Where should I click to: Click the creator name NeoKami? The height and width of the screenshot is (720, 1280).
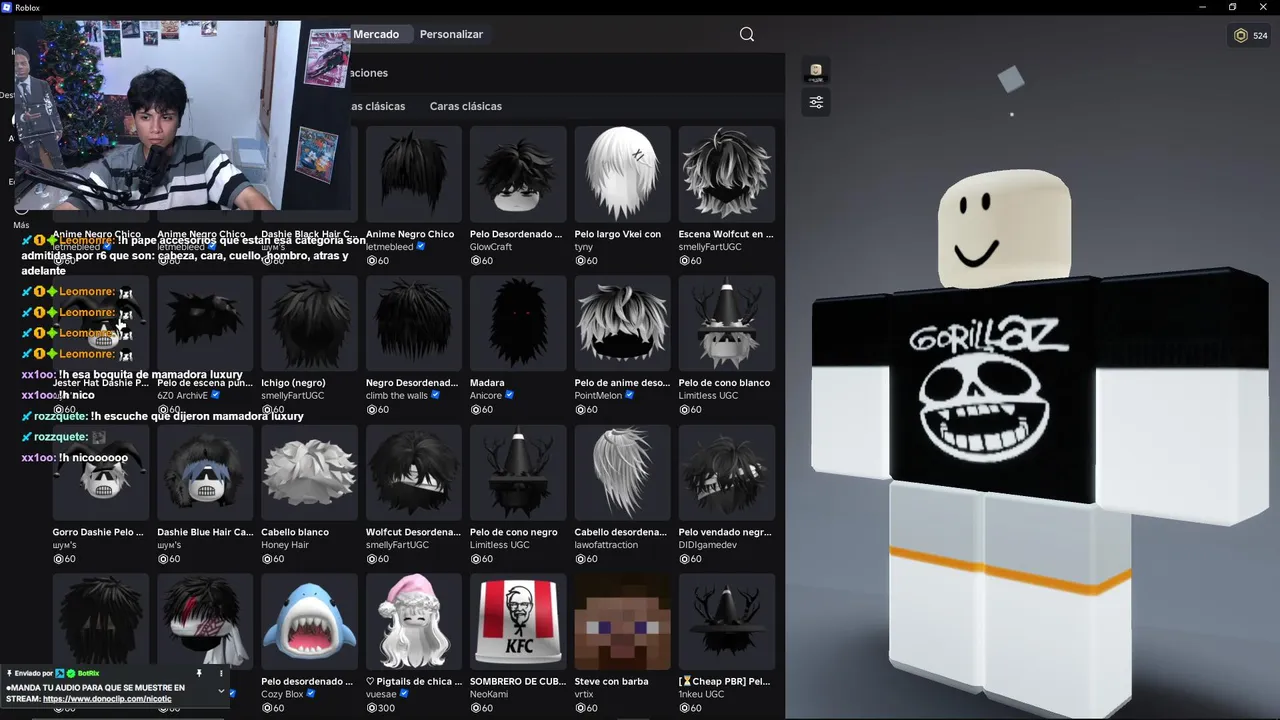click(489, 694)
